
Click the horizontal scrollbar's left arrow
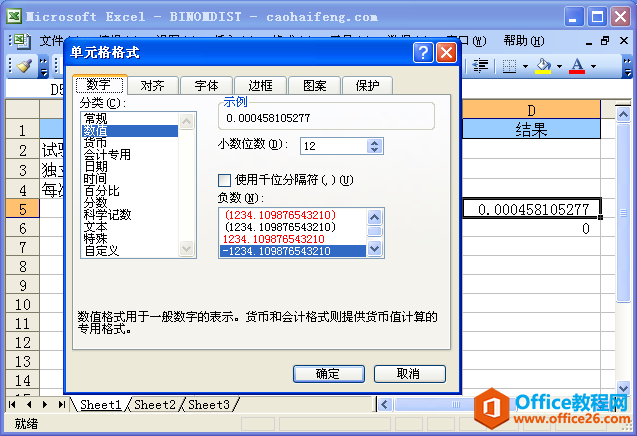point(385,404)
